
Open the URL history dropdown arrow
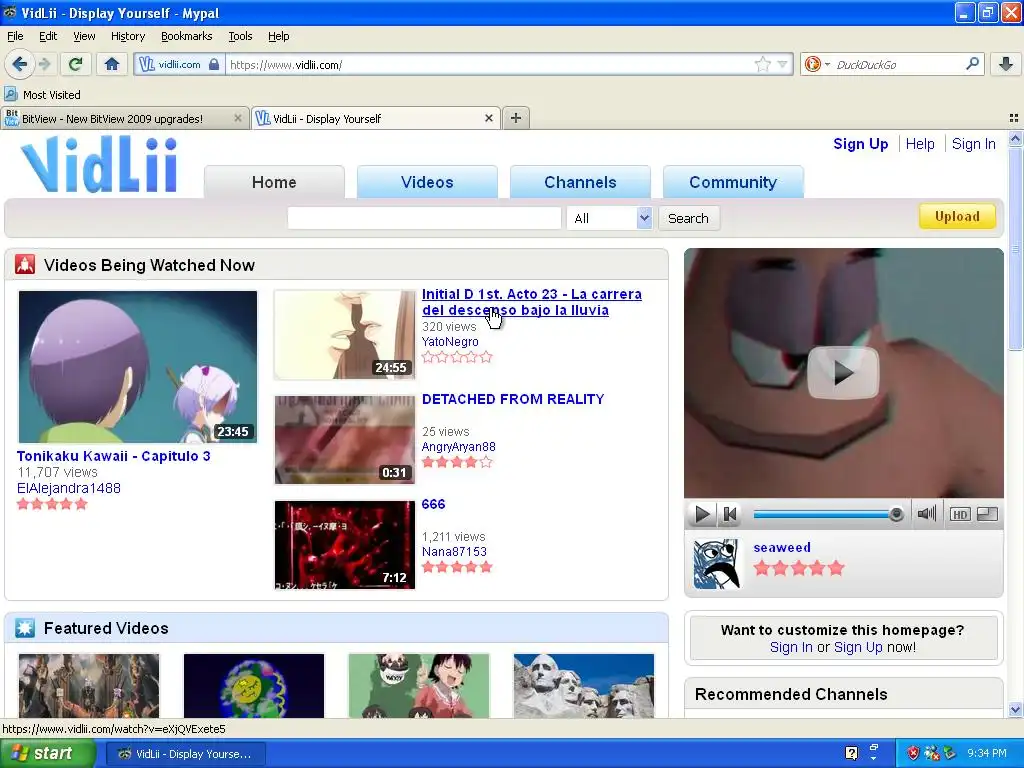(782, 64)
